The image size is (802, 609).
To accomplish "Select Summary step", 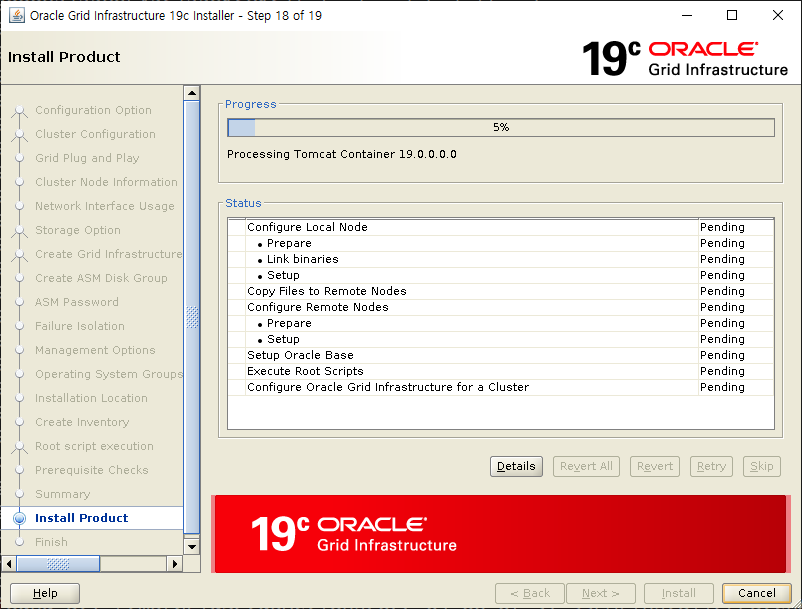I will coord(62,494).
